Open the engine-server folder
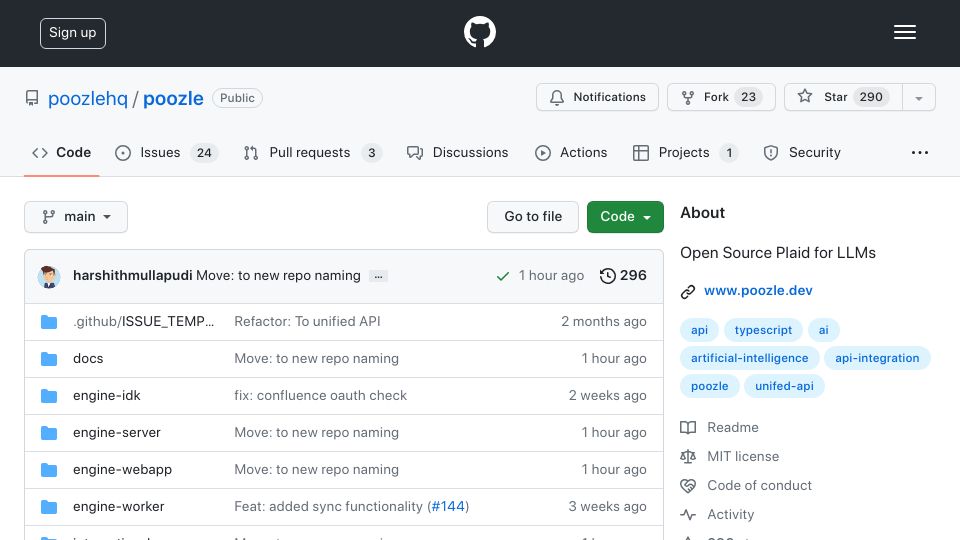The image size is (960, 540). pyautogui.click(x=116, y=433)
